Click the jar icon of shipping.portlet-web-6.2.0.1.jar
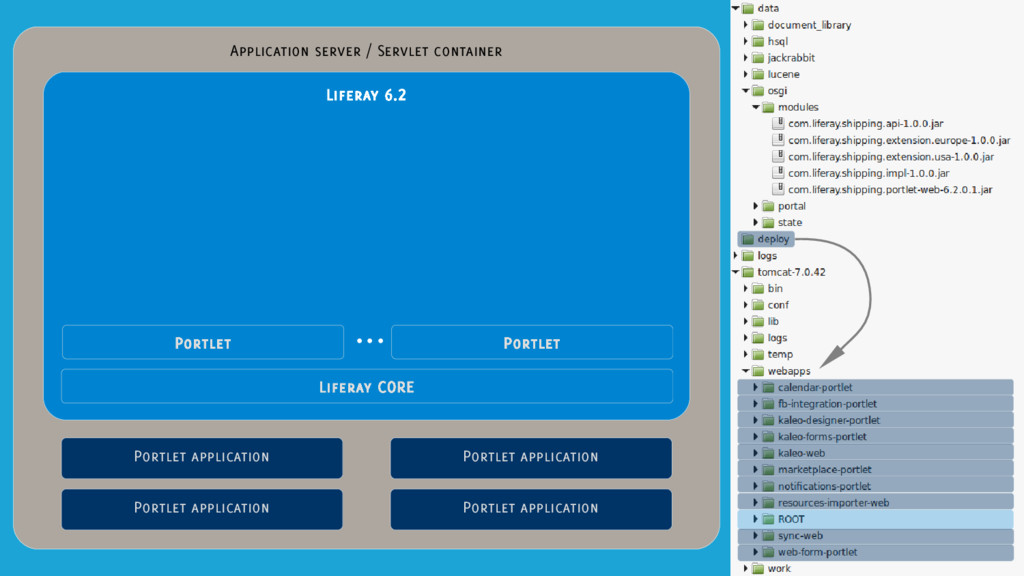The height and width of the screenshot is (576, 1024). [778, 189]
